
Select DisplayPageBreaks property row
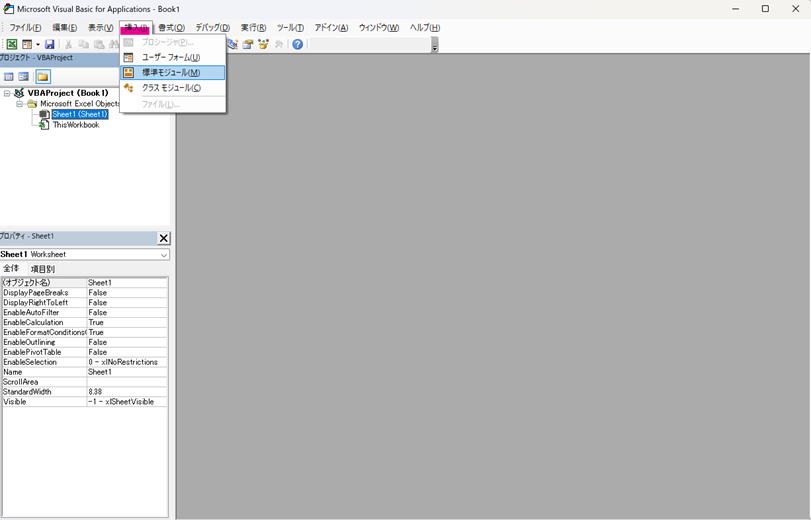84,293
